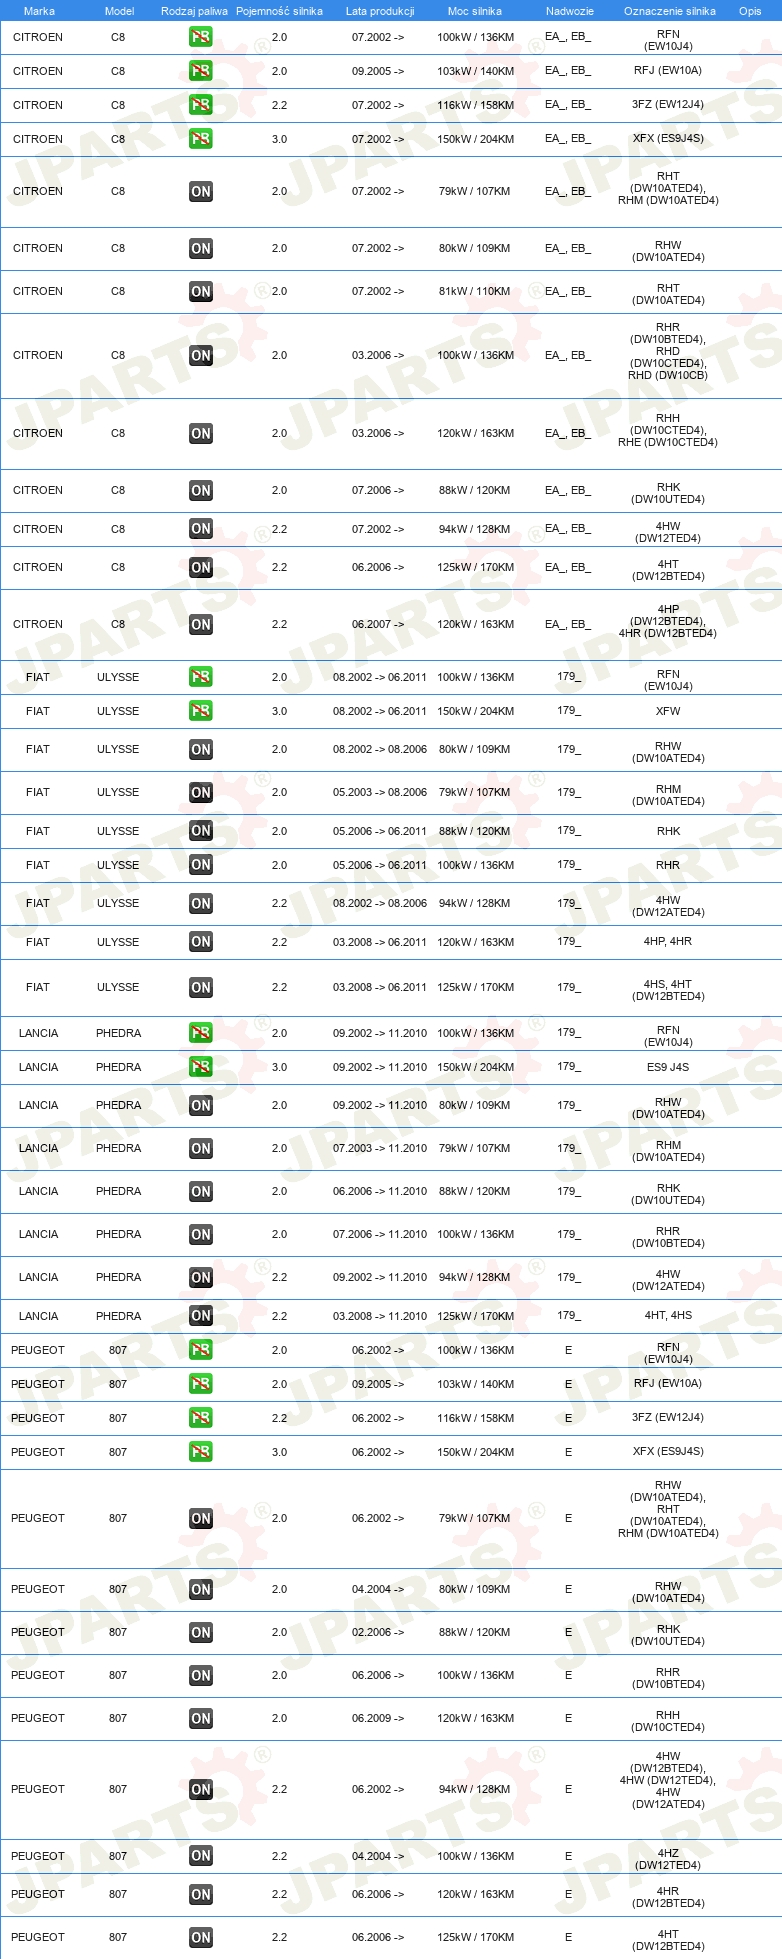Click engine code "4HZ (DW12TED4)"
The width and height of the screenshot is (782, 1959).
[668, 1859]
